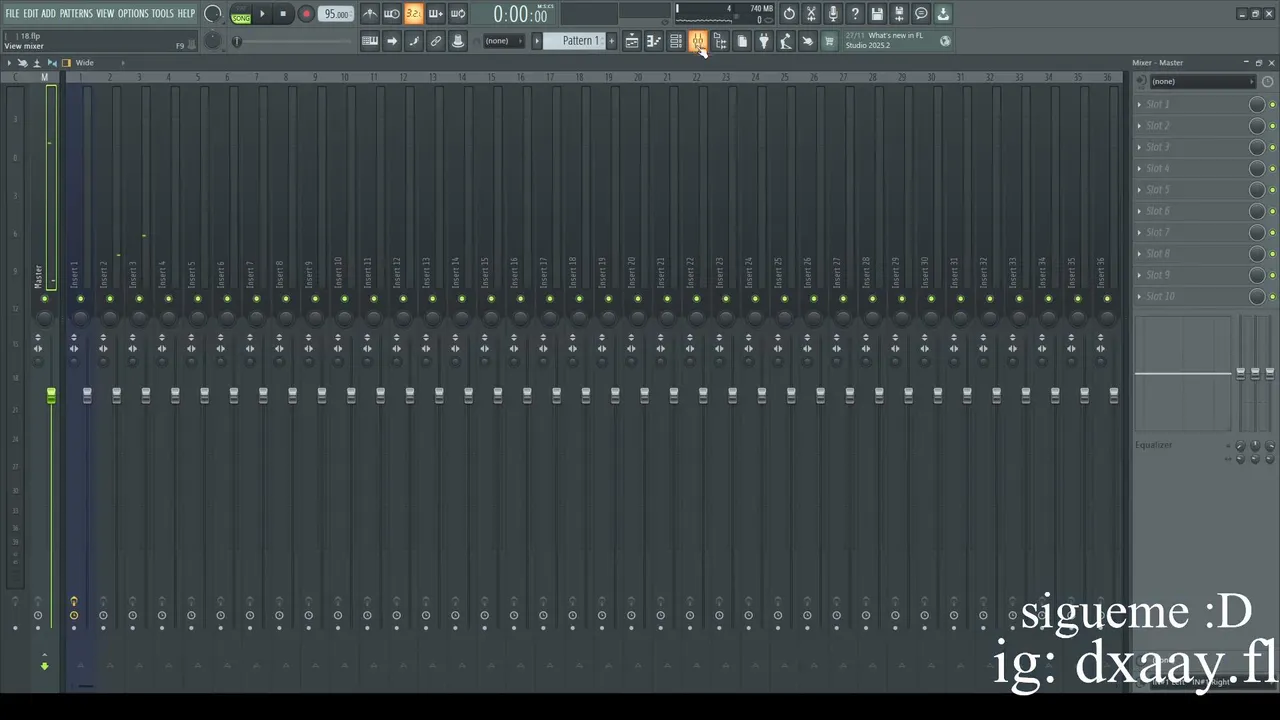The width and height of the screenshot is (1280, 720).
Task: Open the PATTERNS menu
Action: tap(76, 13)
